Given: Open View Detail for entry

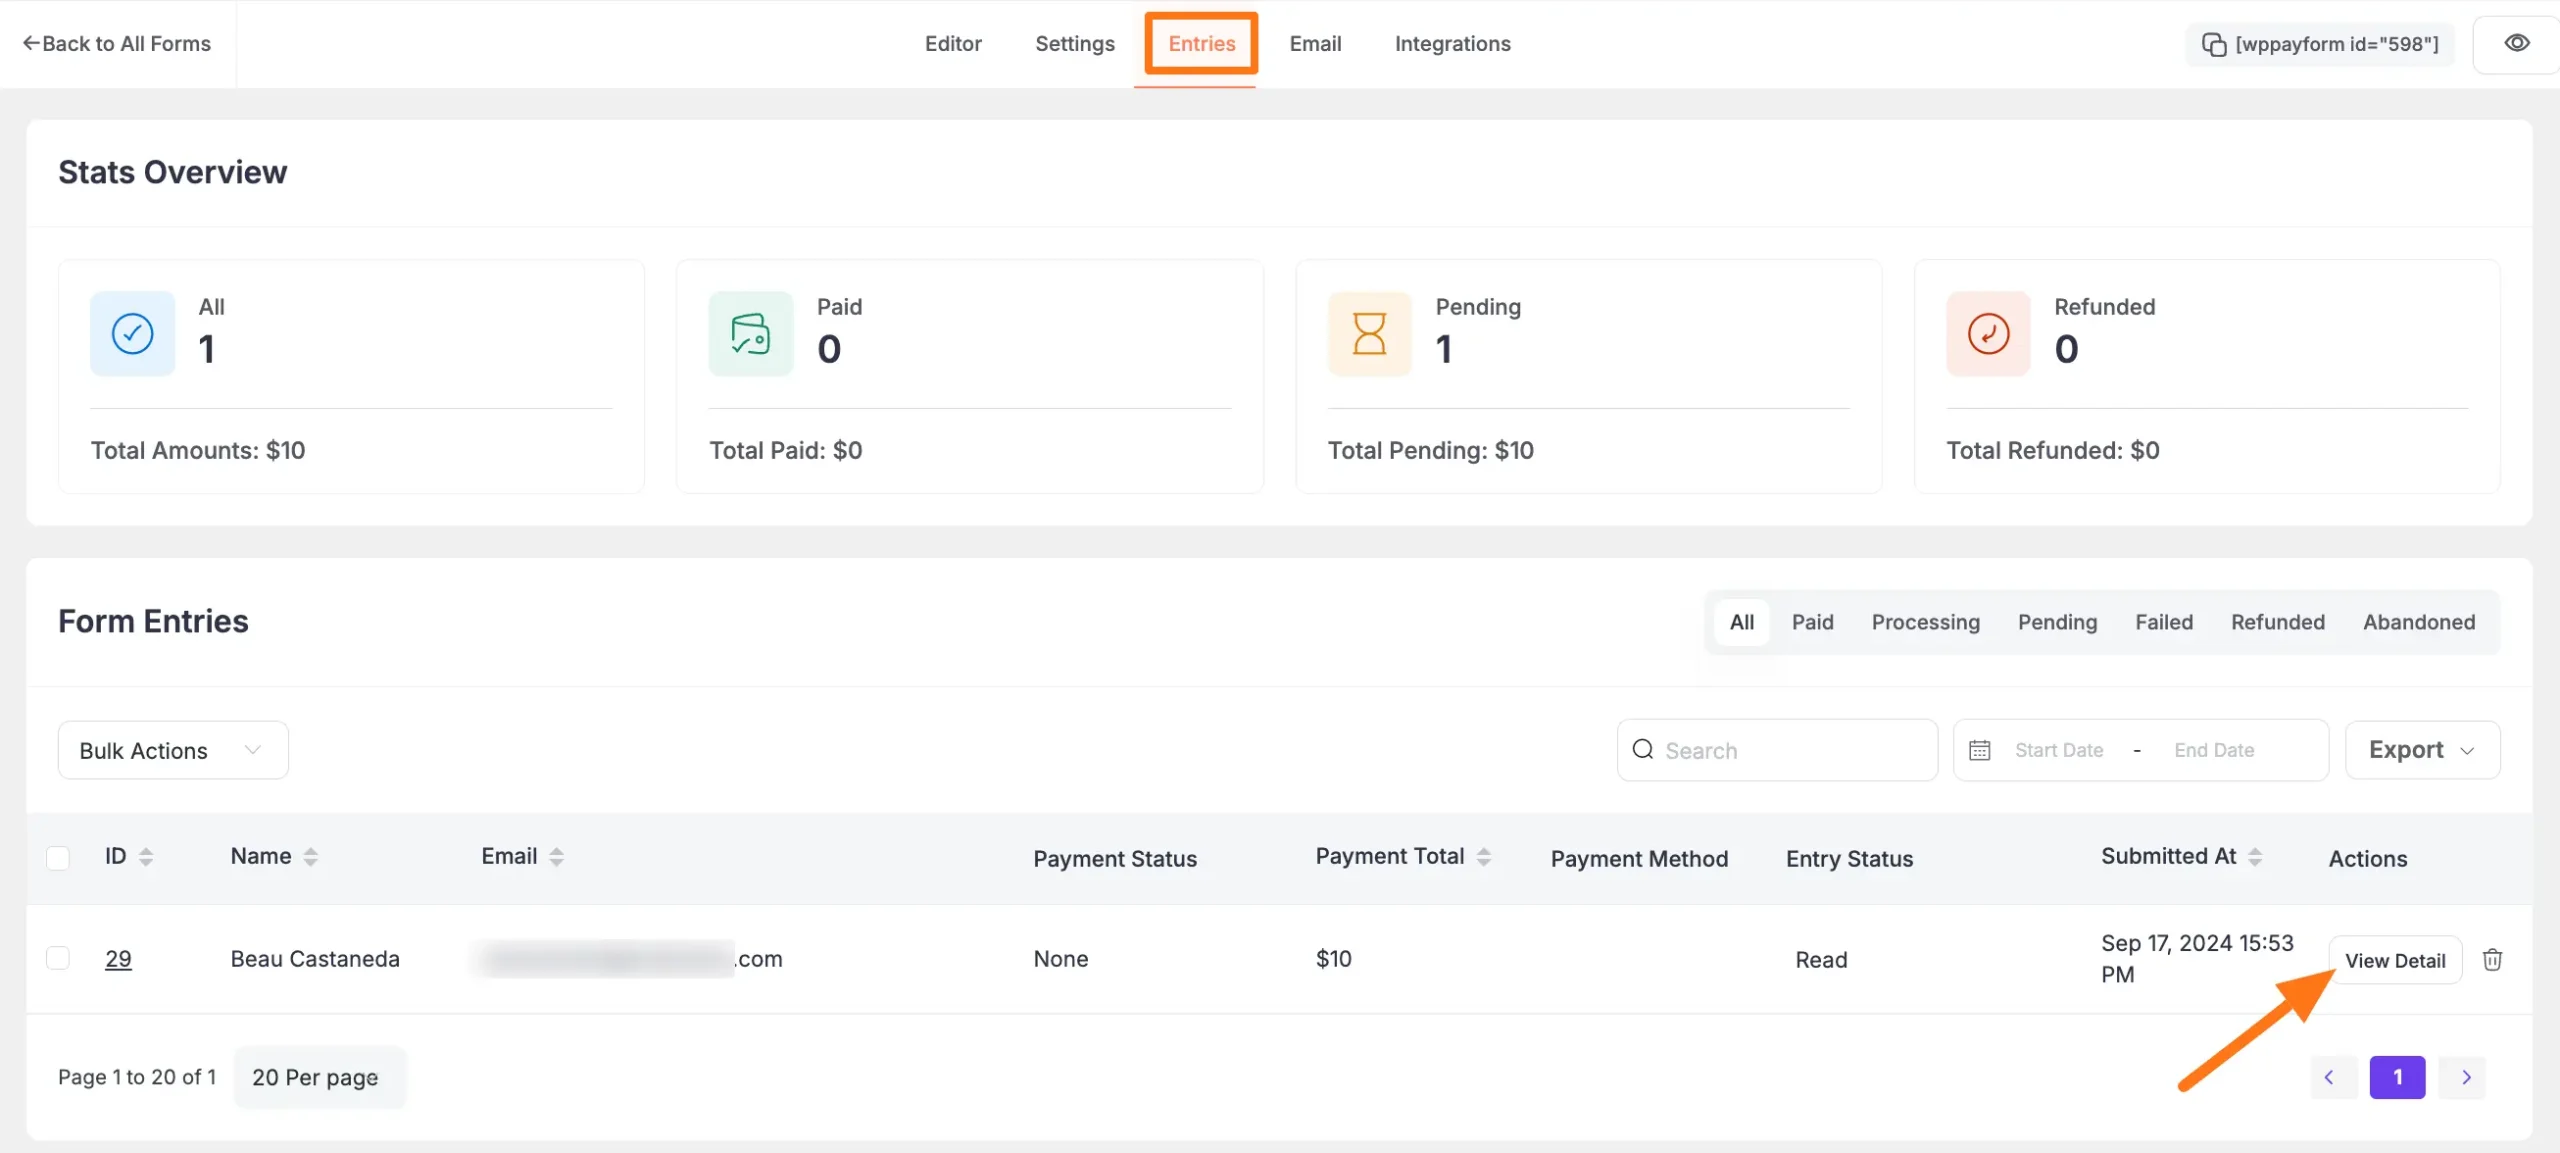Looking at the screenshot, I should tap(2394, 961).
